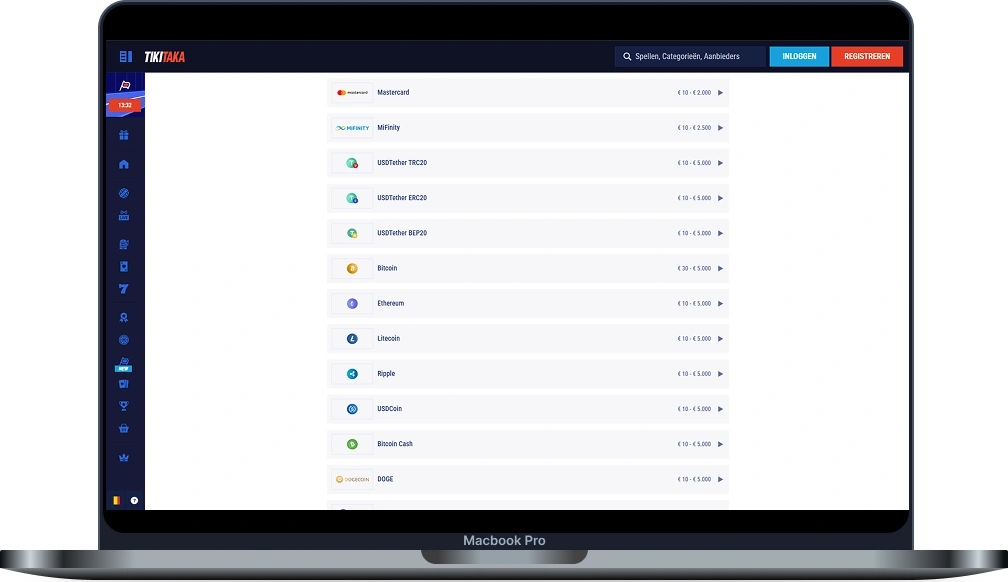Expand the DOGE row arrow
The height and width of the screenshot is (582, 1008).
click(x=720, y=479)
